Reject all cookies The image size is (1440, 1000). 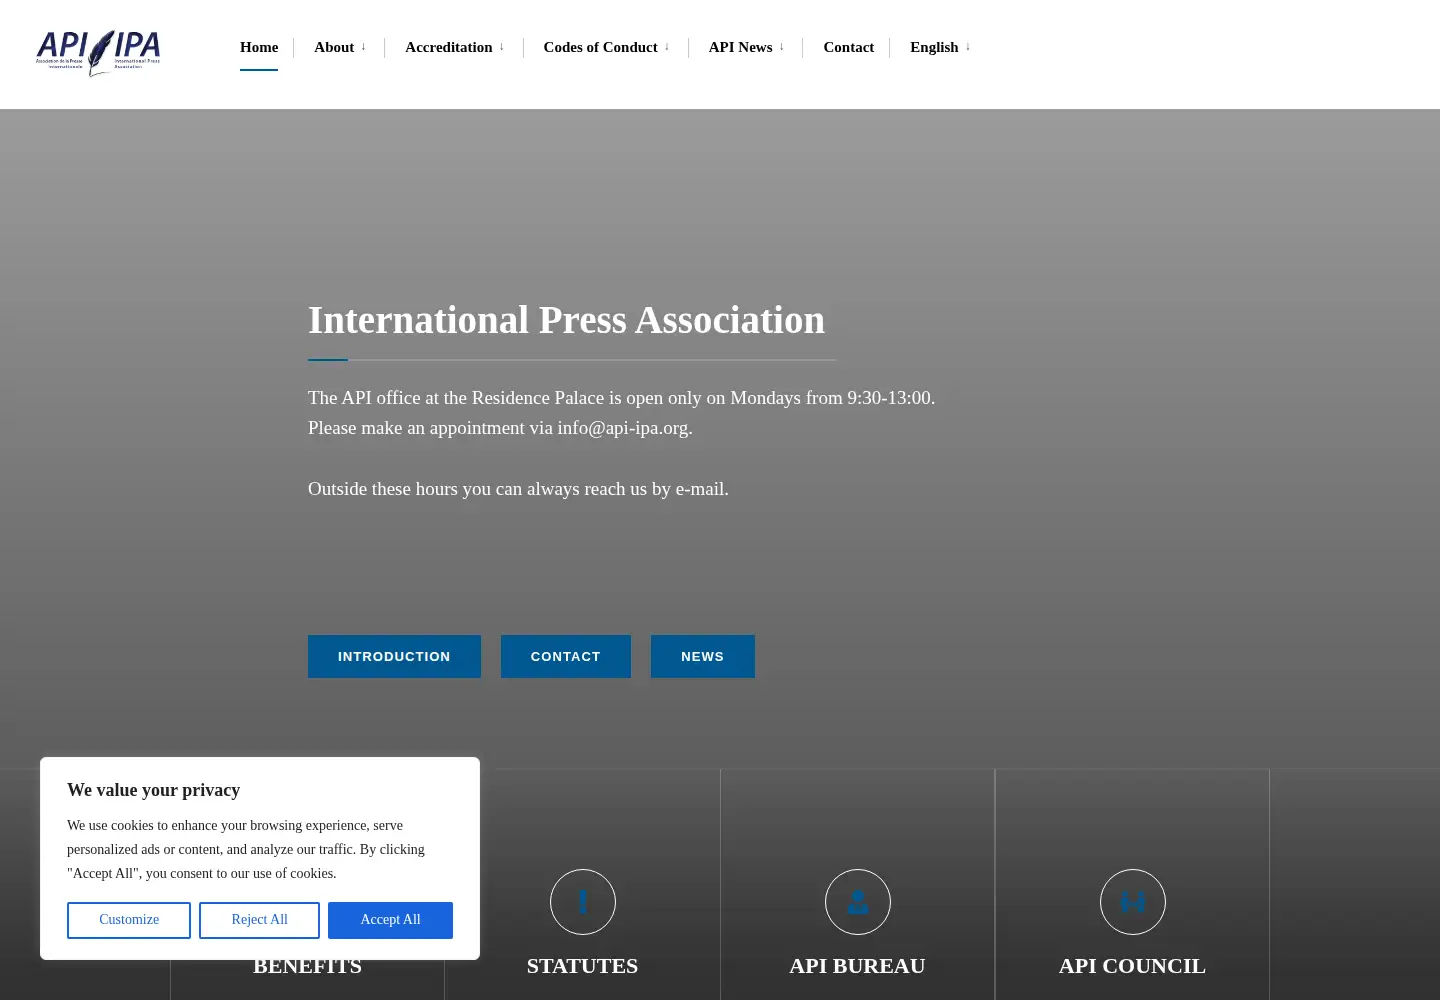coord(259,920)
